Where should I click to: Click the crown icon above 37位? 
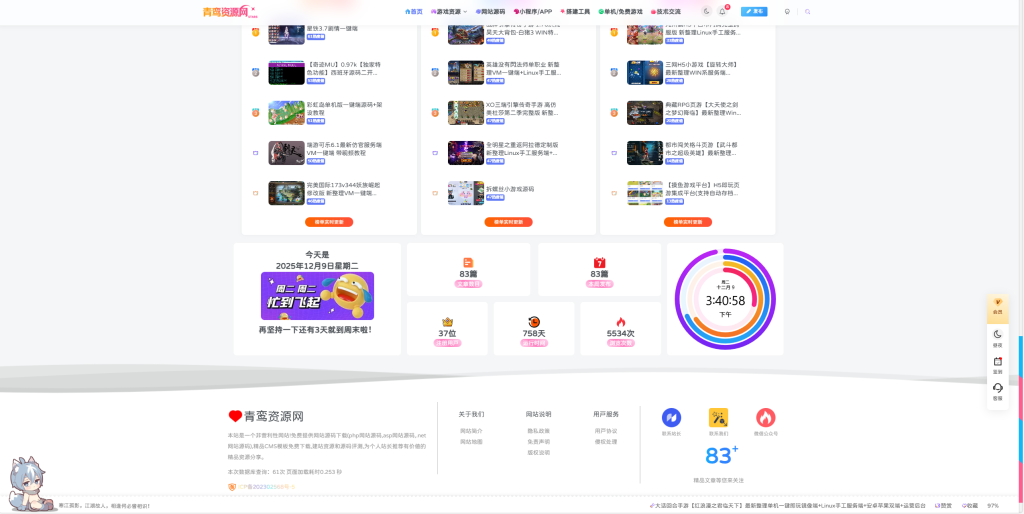447,322
